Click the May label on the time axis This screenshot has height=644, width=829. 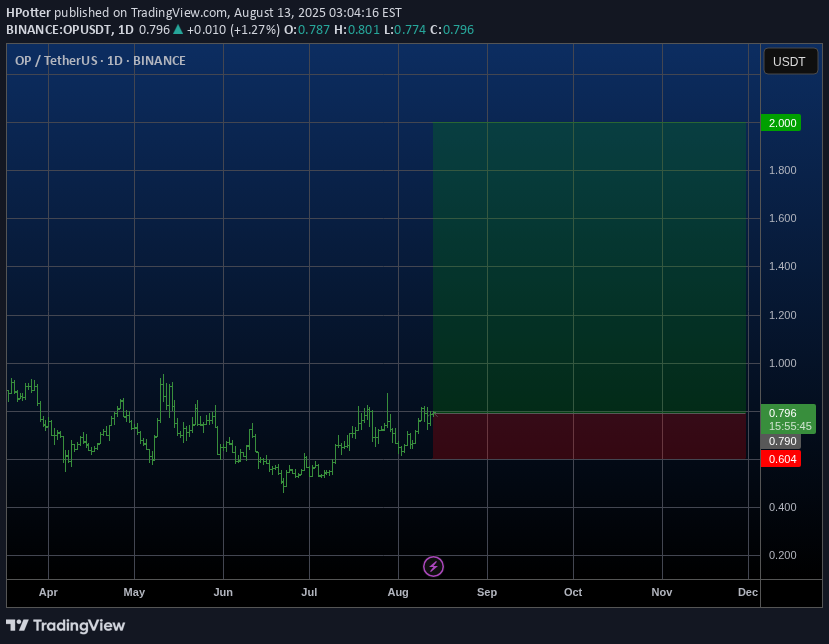point(134,592)
